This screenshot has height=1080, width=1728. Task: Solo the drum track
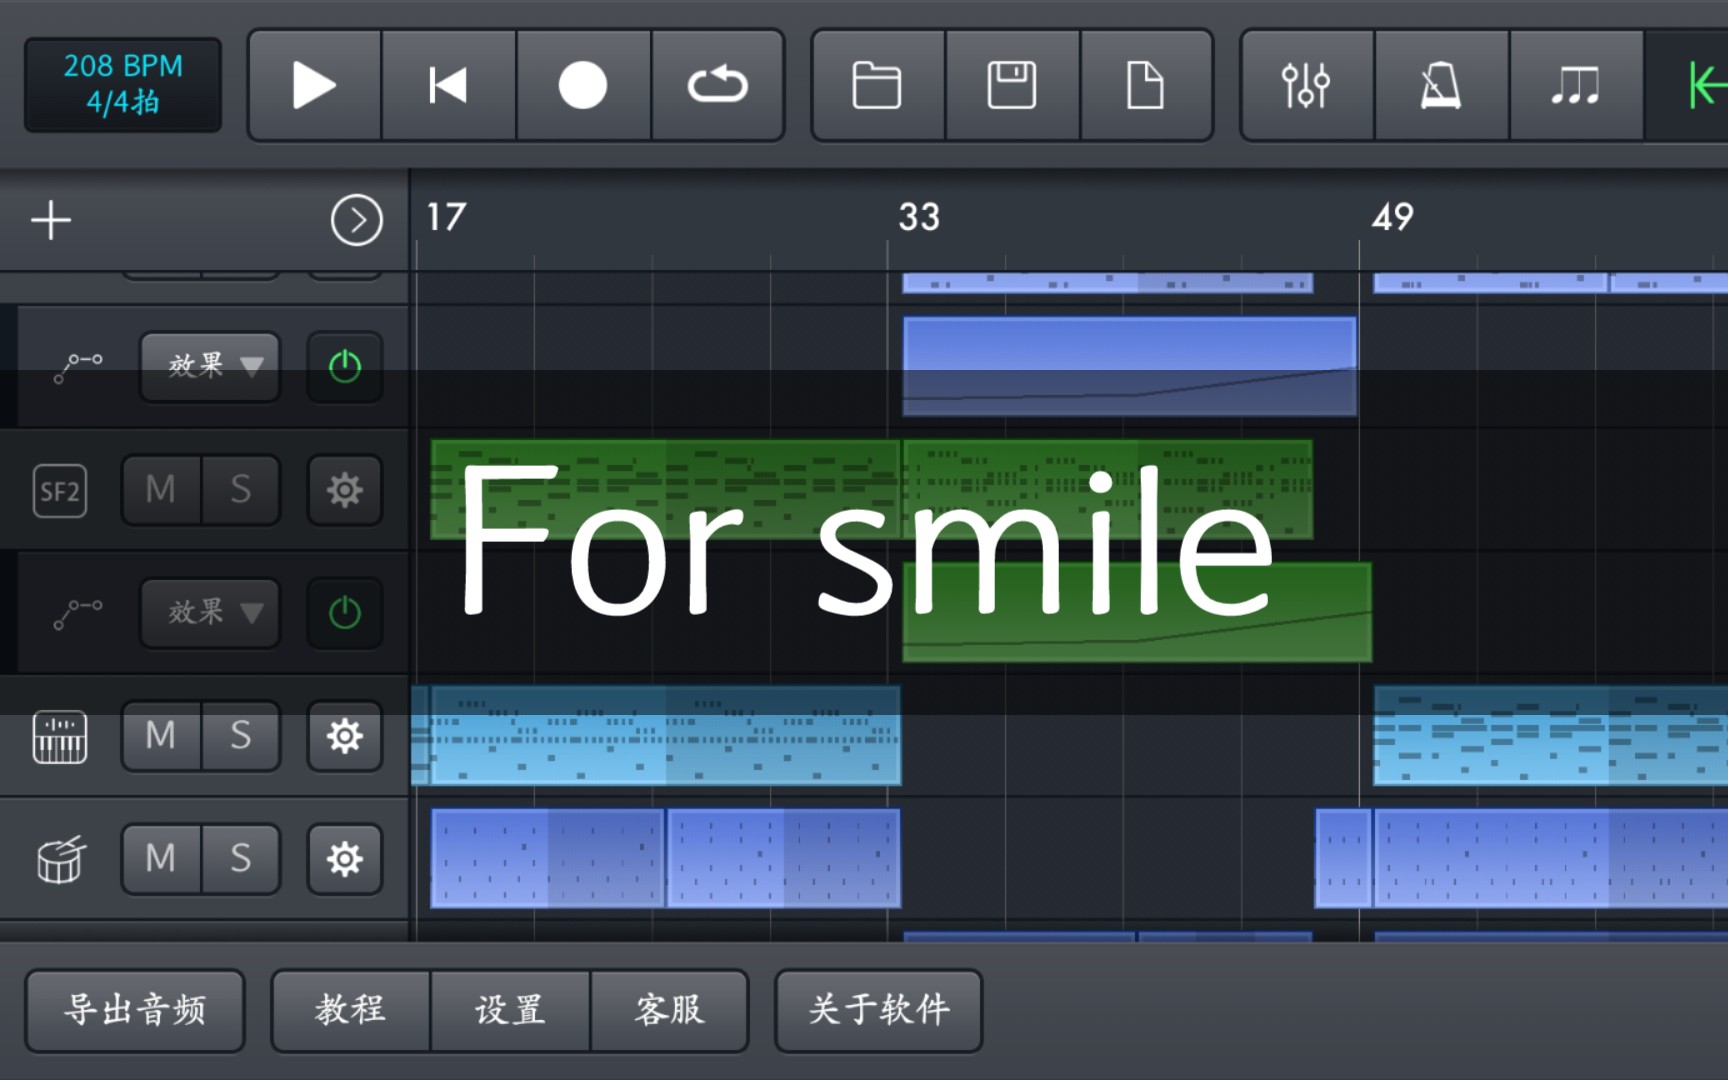pos(241,859)
